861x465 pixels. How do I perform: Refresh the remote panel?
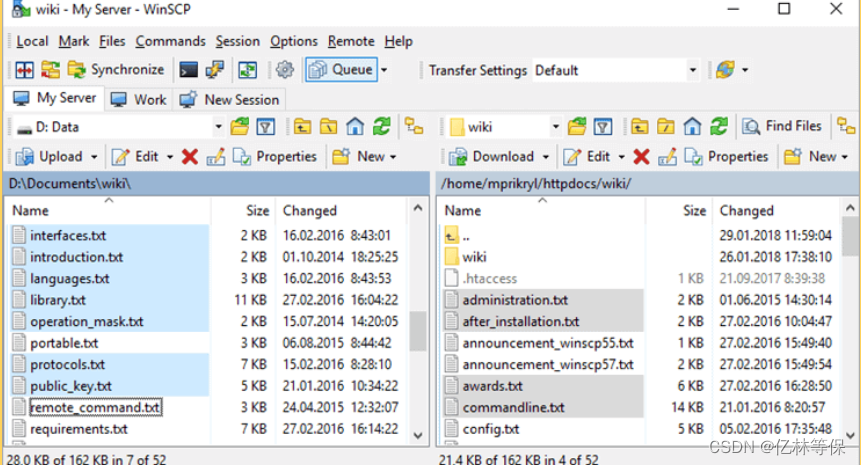719,127
